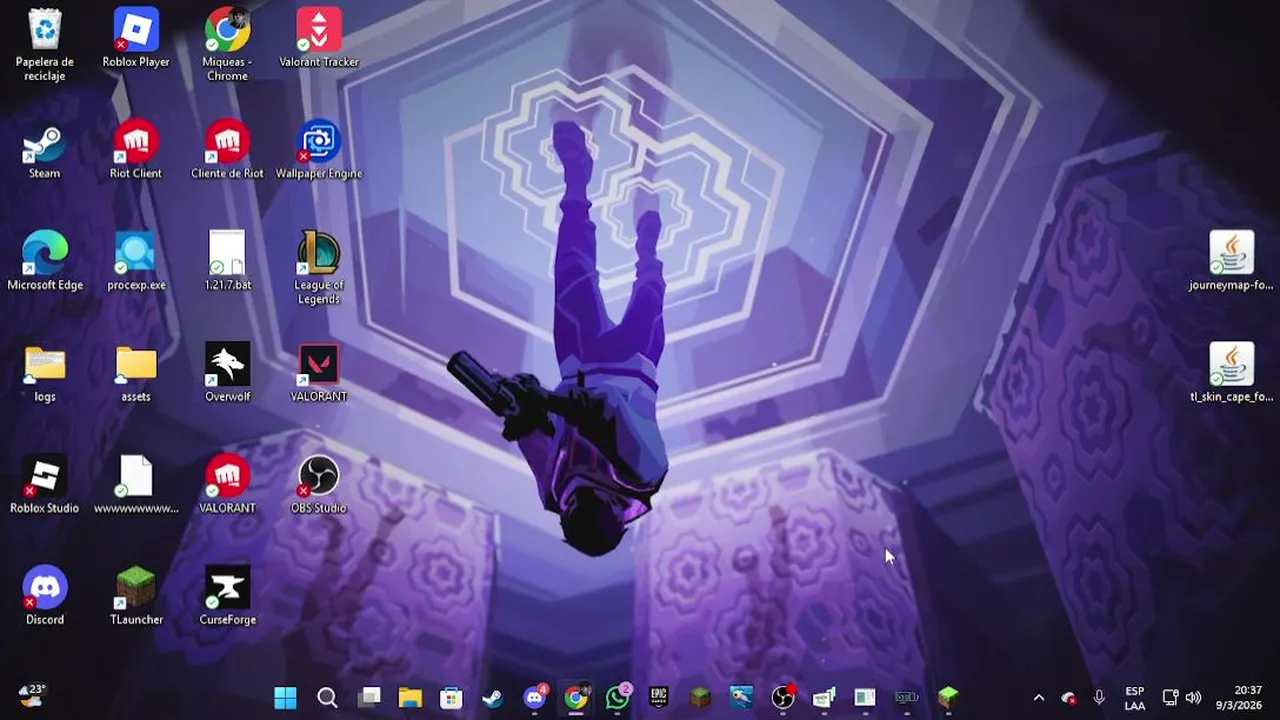Viewport: 1280px width, 720px height.
Task: Open ESP LAA language input switcher
Action: (1135, 698)
